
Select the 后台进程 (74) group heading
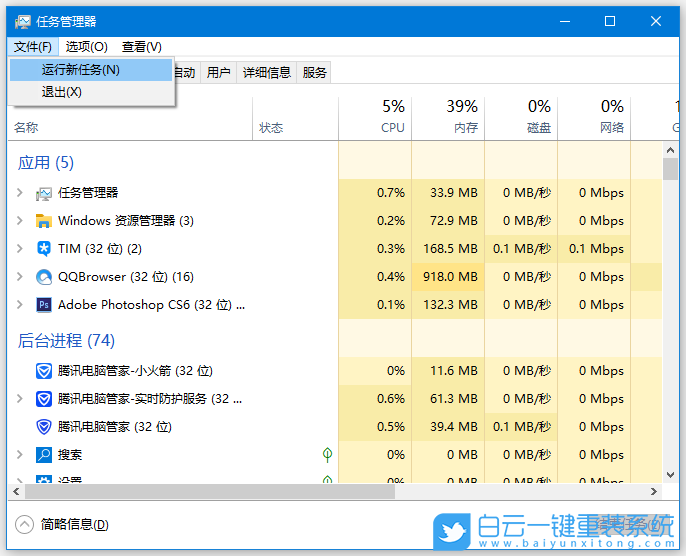coord(66,340)
